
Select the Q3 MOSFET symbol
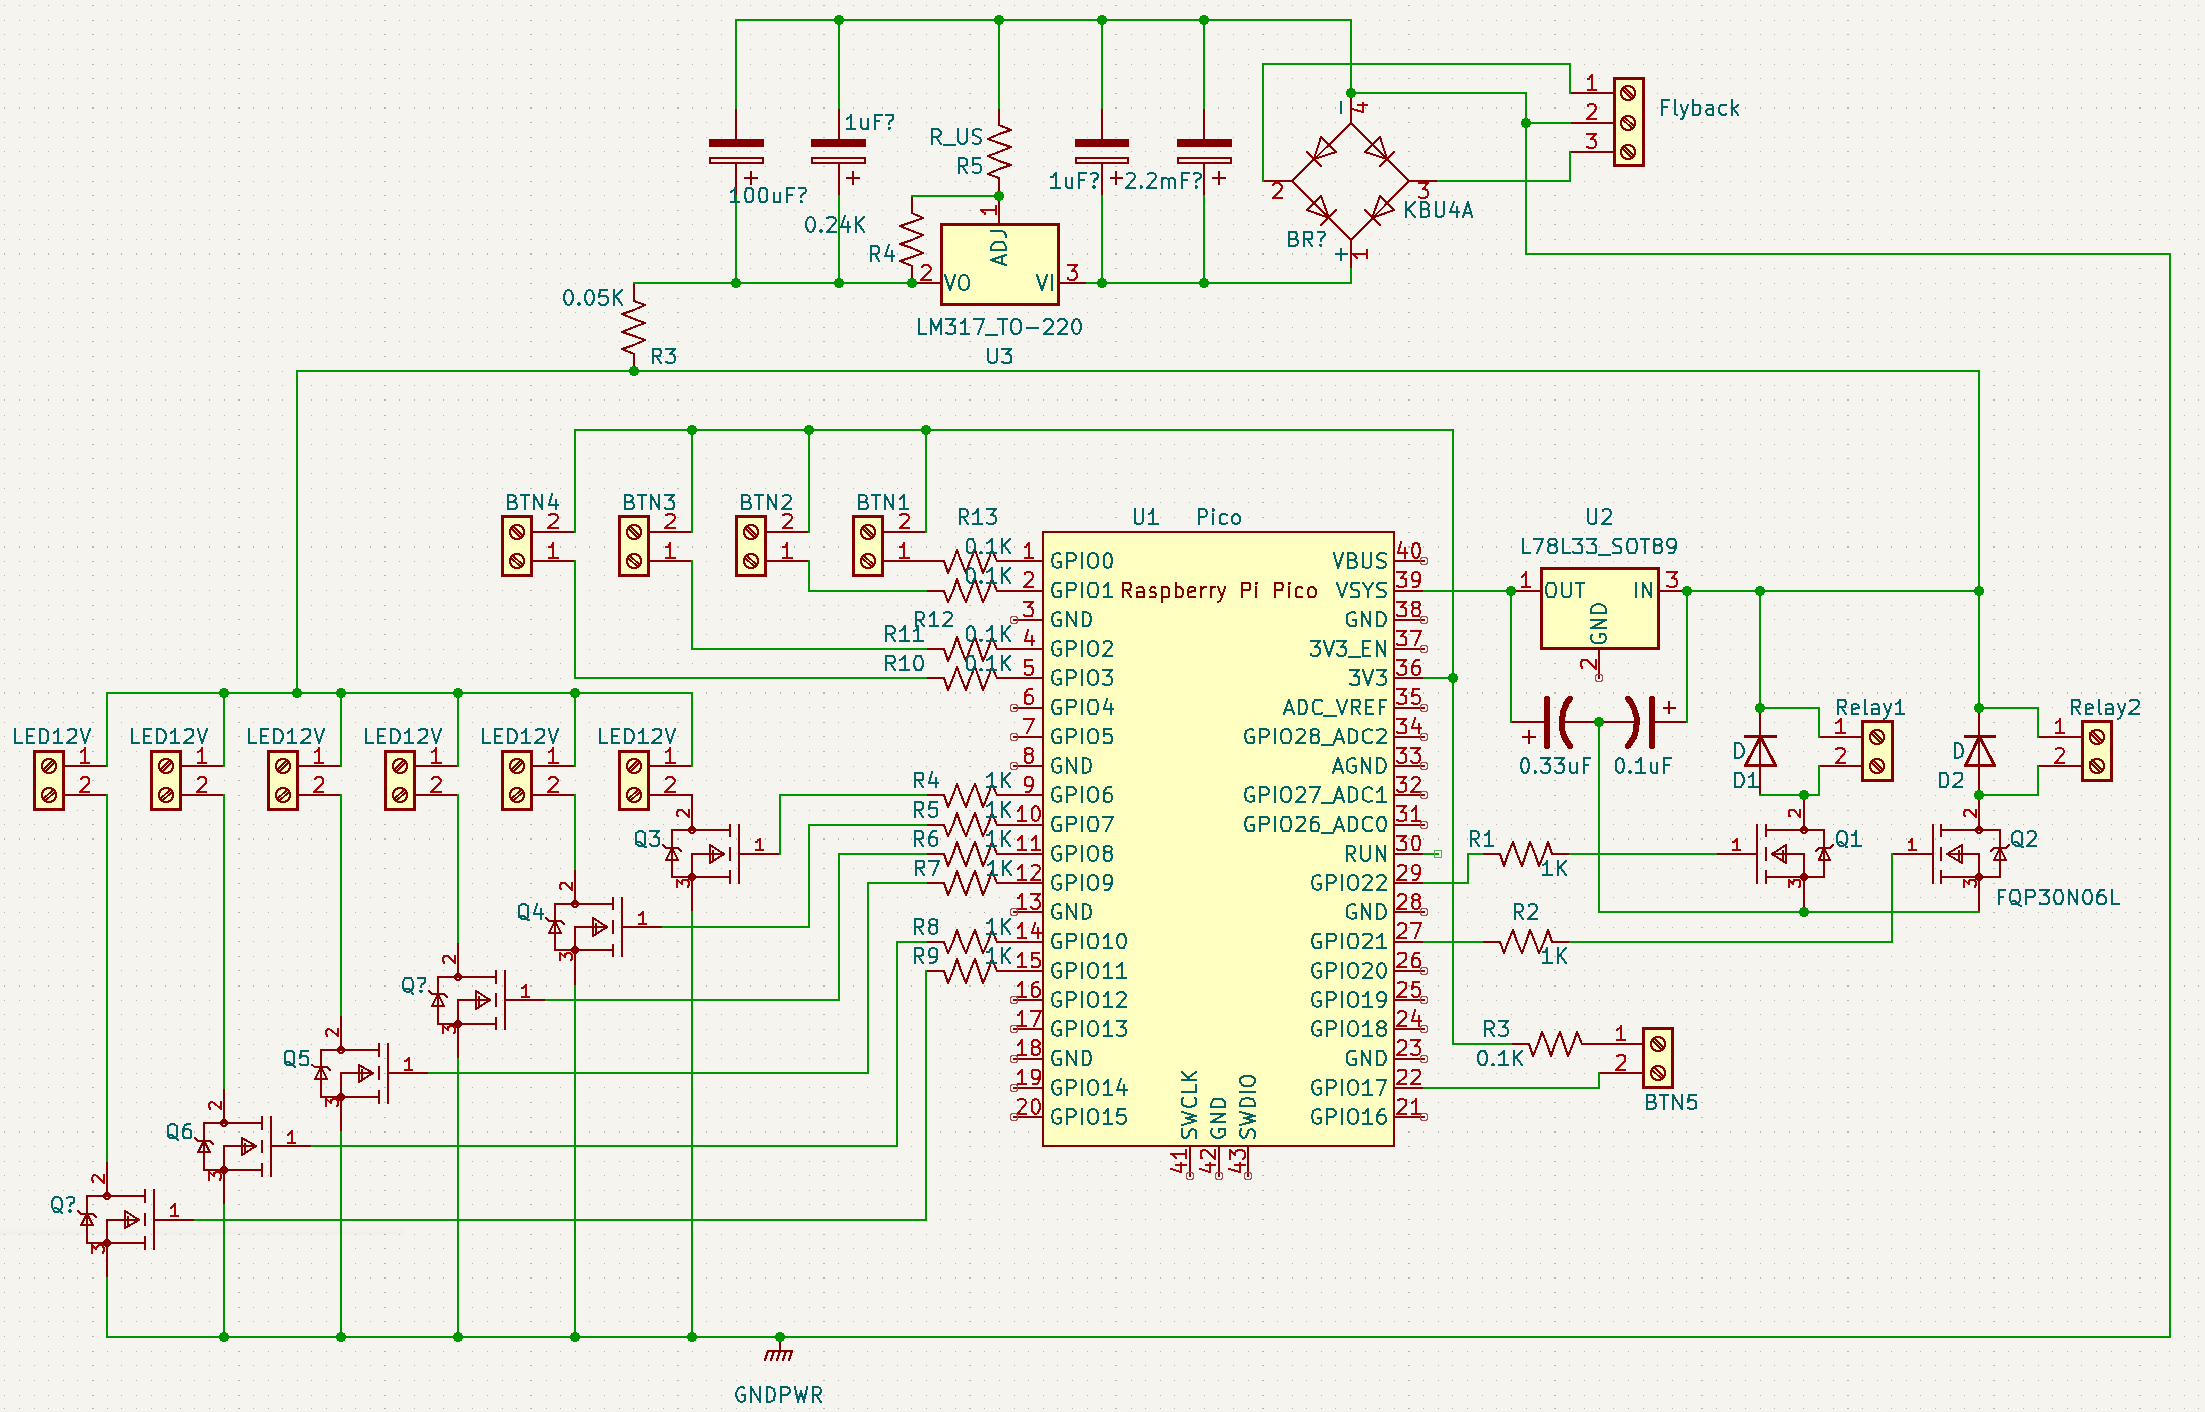[705, 854]
